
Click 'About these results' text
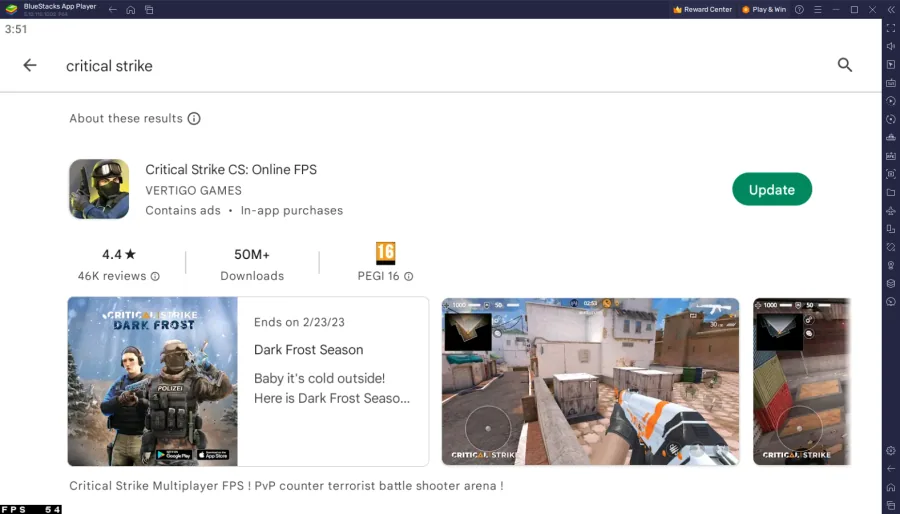pyautogui.click(x=126, y=119)
